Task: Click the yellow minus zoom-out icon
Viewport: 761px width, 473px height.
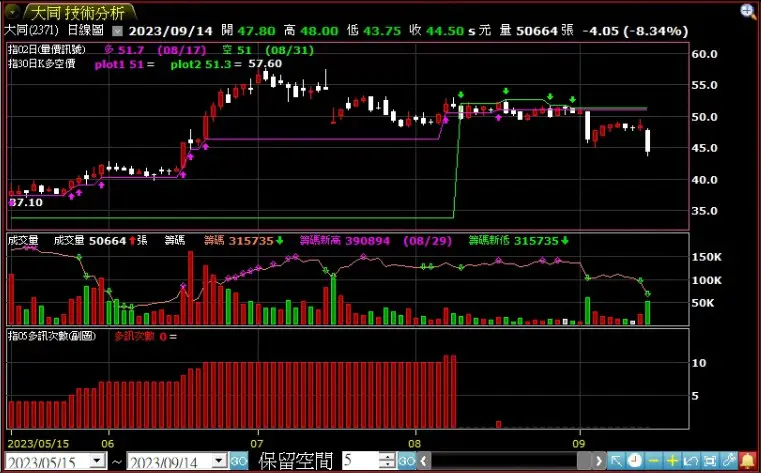Action: pos(654,461)
